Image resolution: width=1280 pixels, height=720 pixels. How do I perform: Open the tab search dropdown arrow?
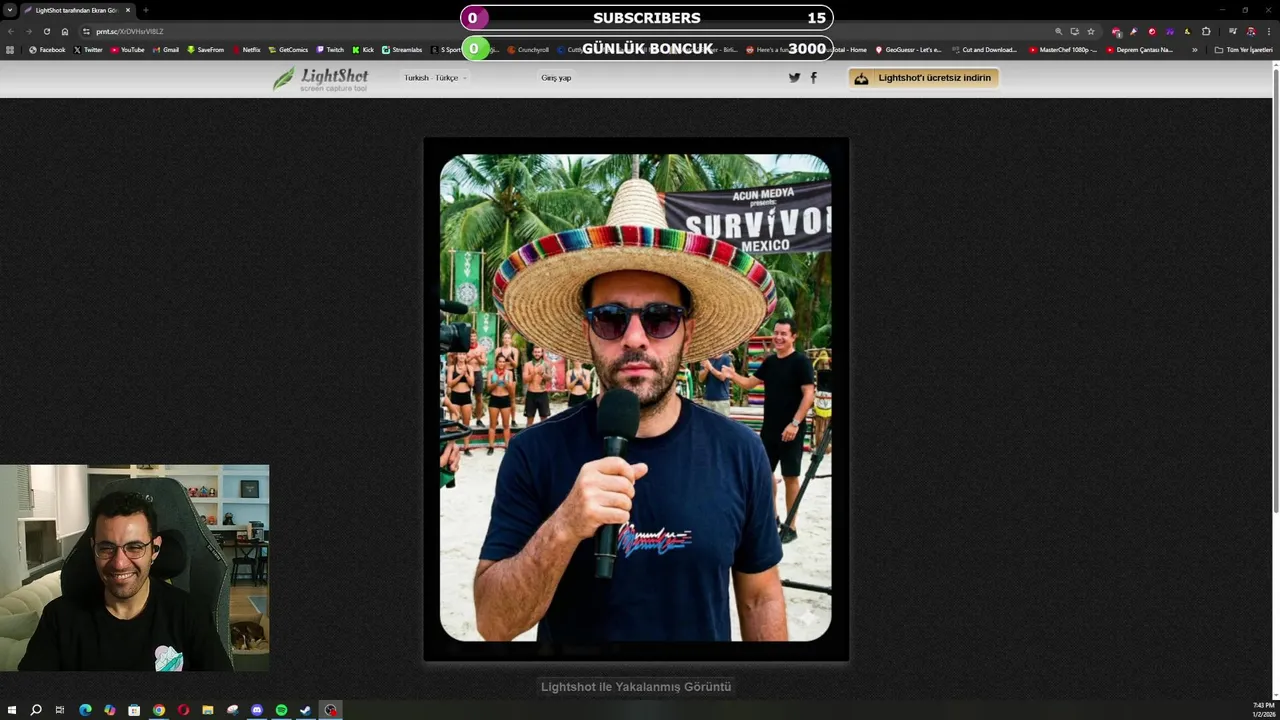(x=10, y=10)
